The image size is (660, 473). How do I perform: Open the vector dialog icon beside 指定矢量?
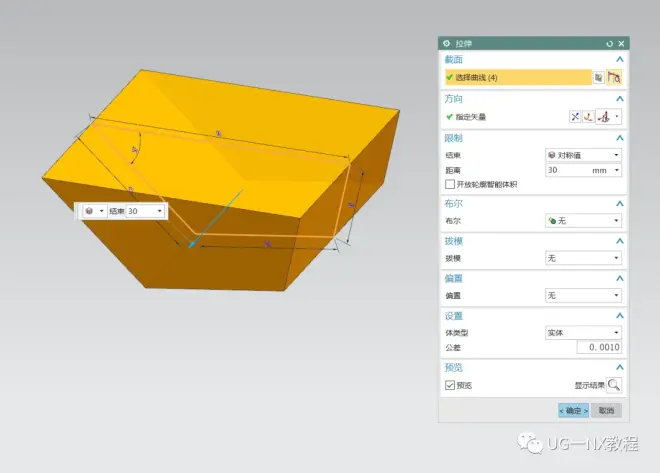coord(588,117)
